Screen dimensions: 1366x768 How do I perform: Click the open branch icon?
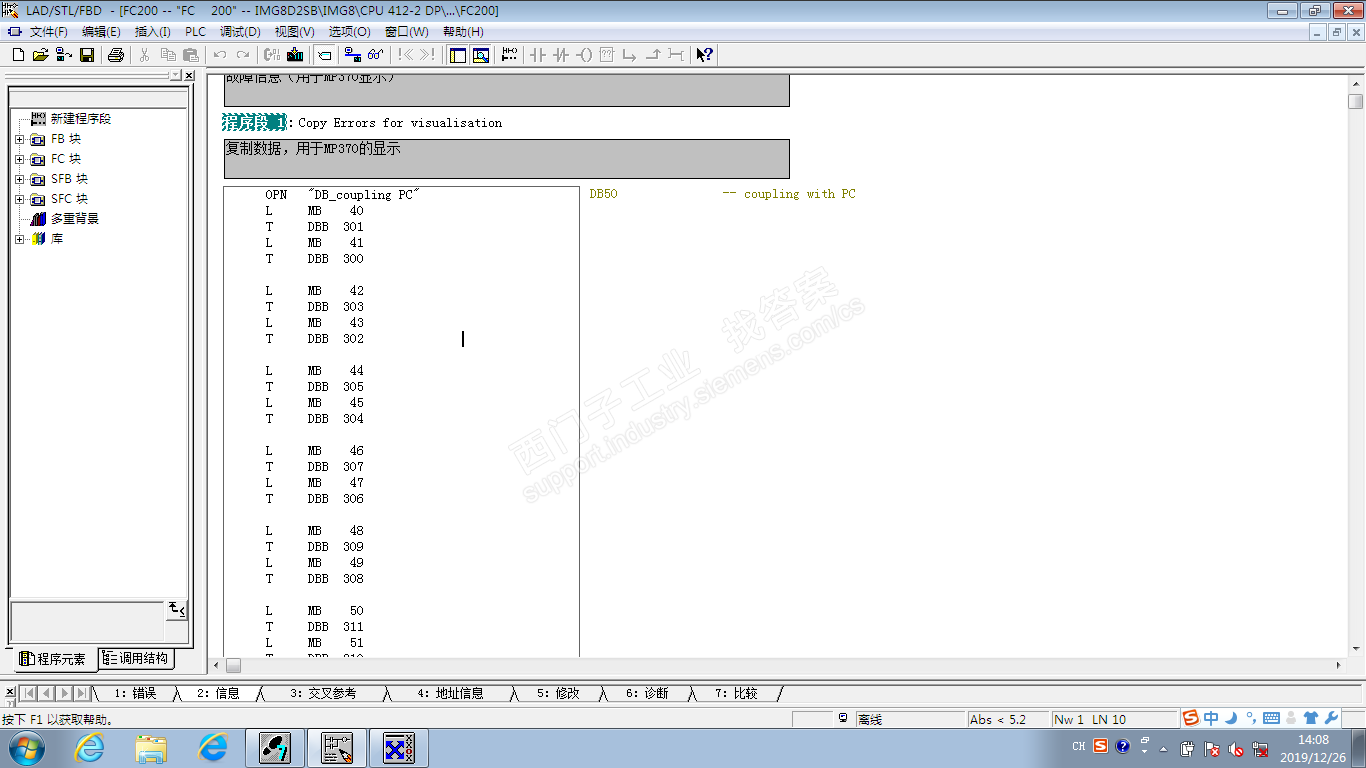coord(630,55)
